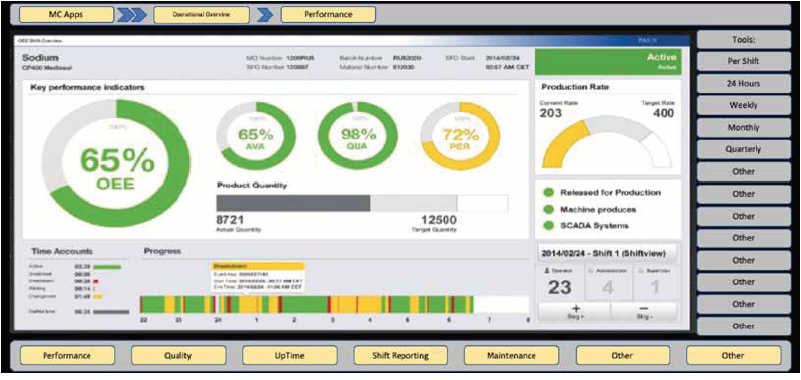Click the red Breakdown time account bar
The image size is (801, 380).
pyautogui.click(x=95, y=281)
